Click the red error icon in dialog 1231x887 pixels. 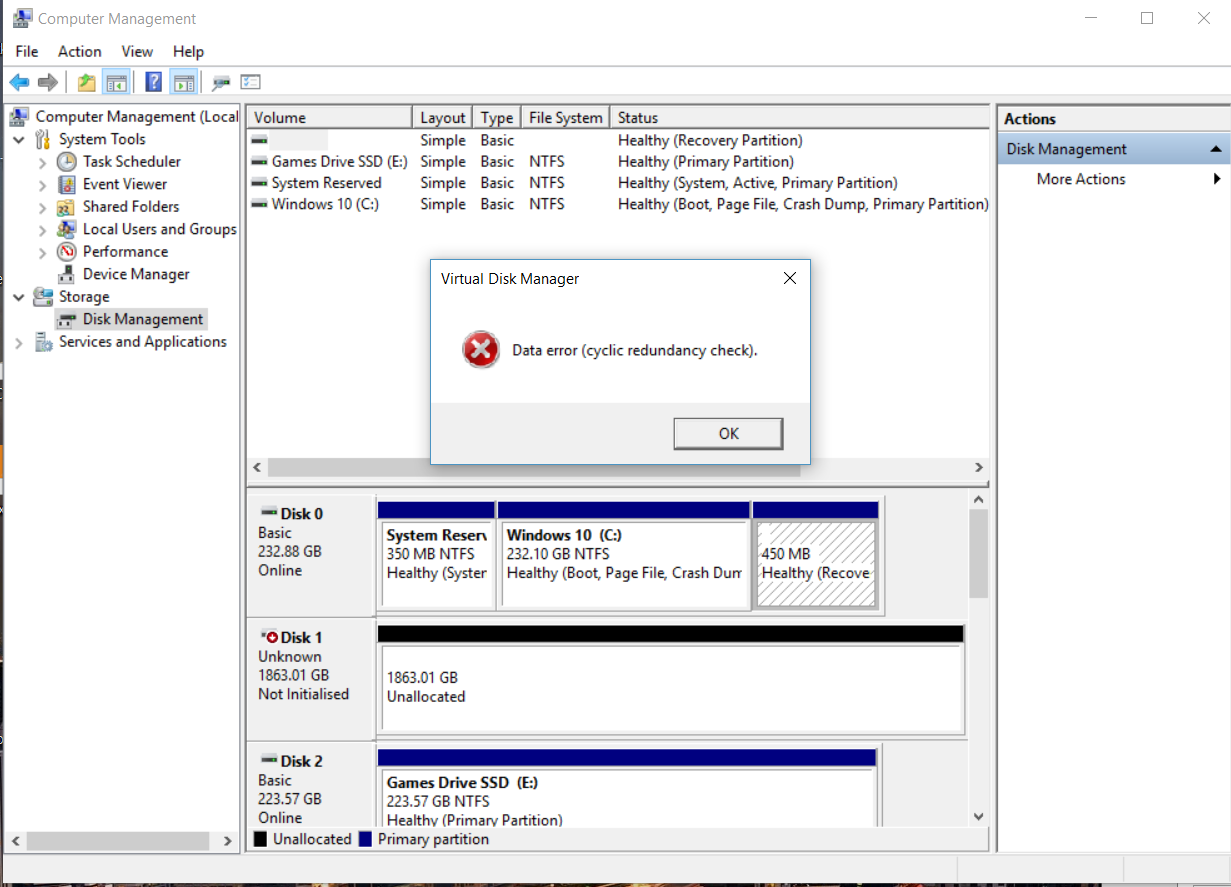pos(481,350)
